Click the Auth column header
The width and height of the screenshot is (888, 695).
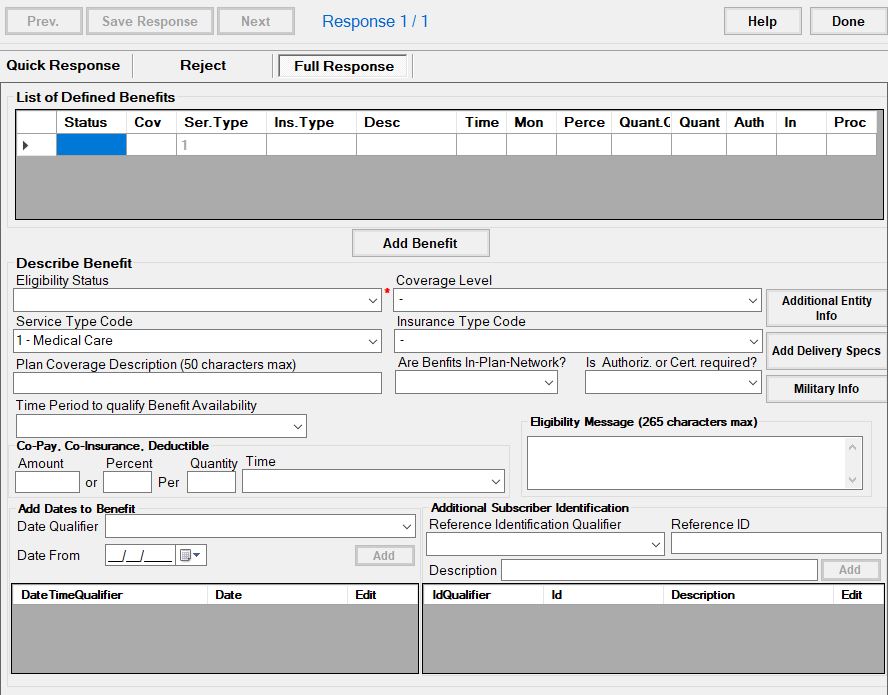751,122
